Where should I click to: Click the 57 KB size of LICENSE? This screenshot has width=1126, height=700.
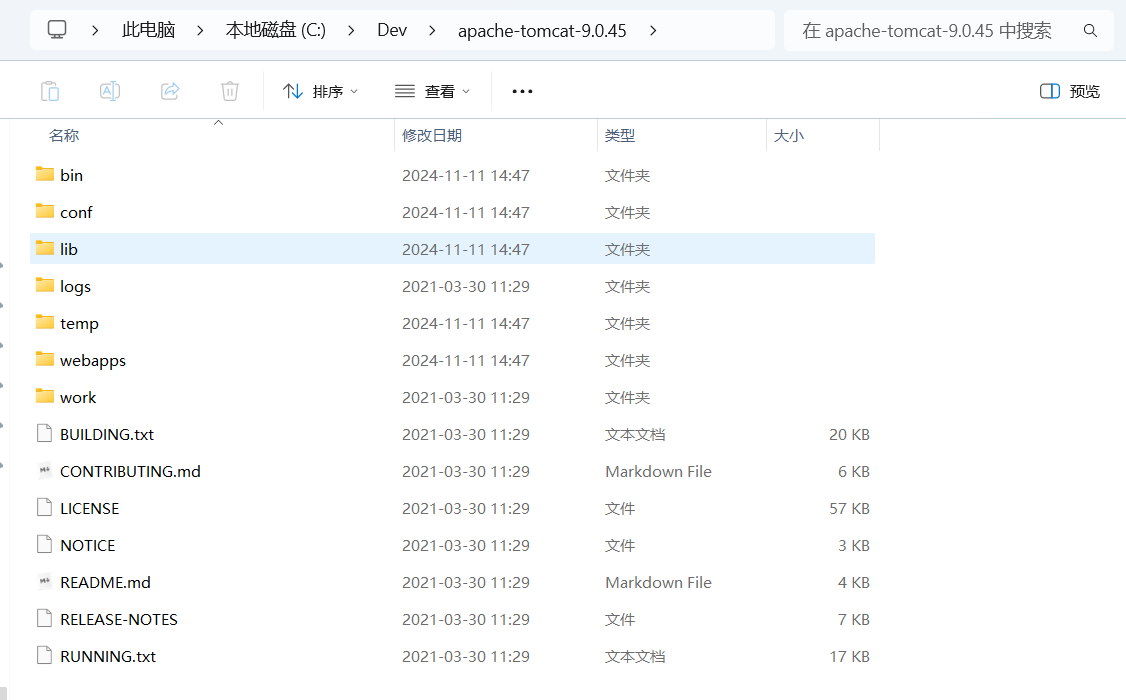coord(850,508)
